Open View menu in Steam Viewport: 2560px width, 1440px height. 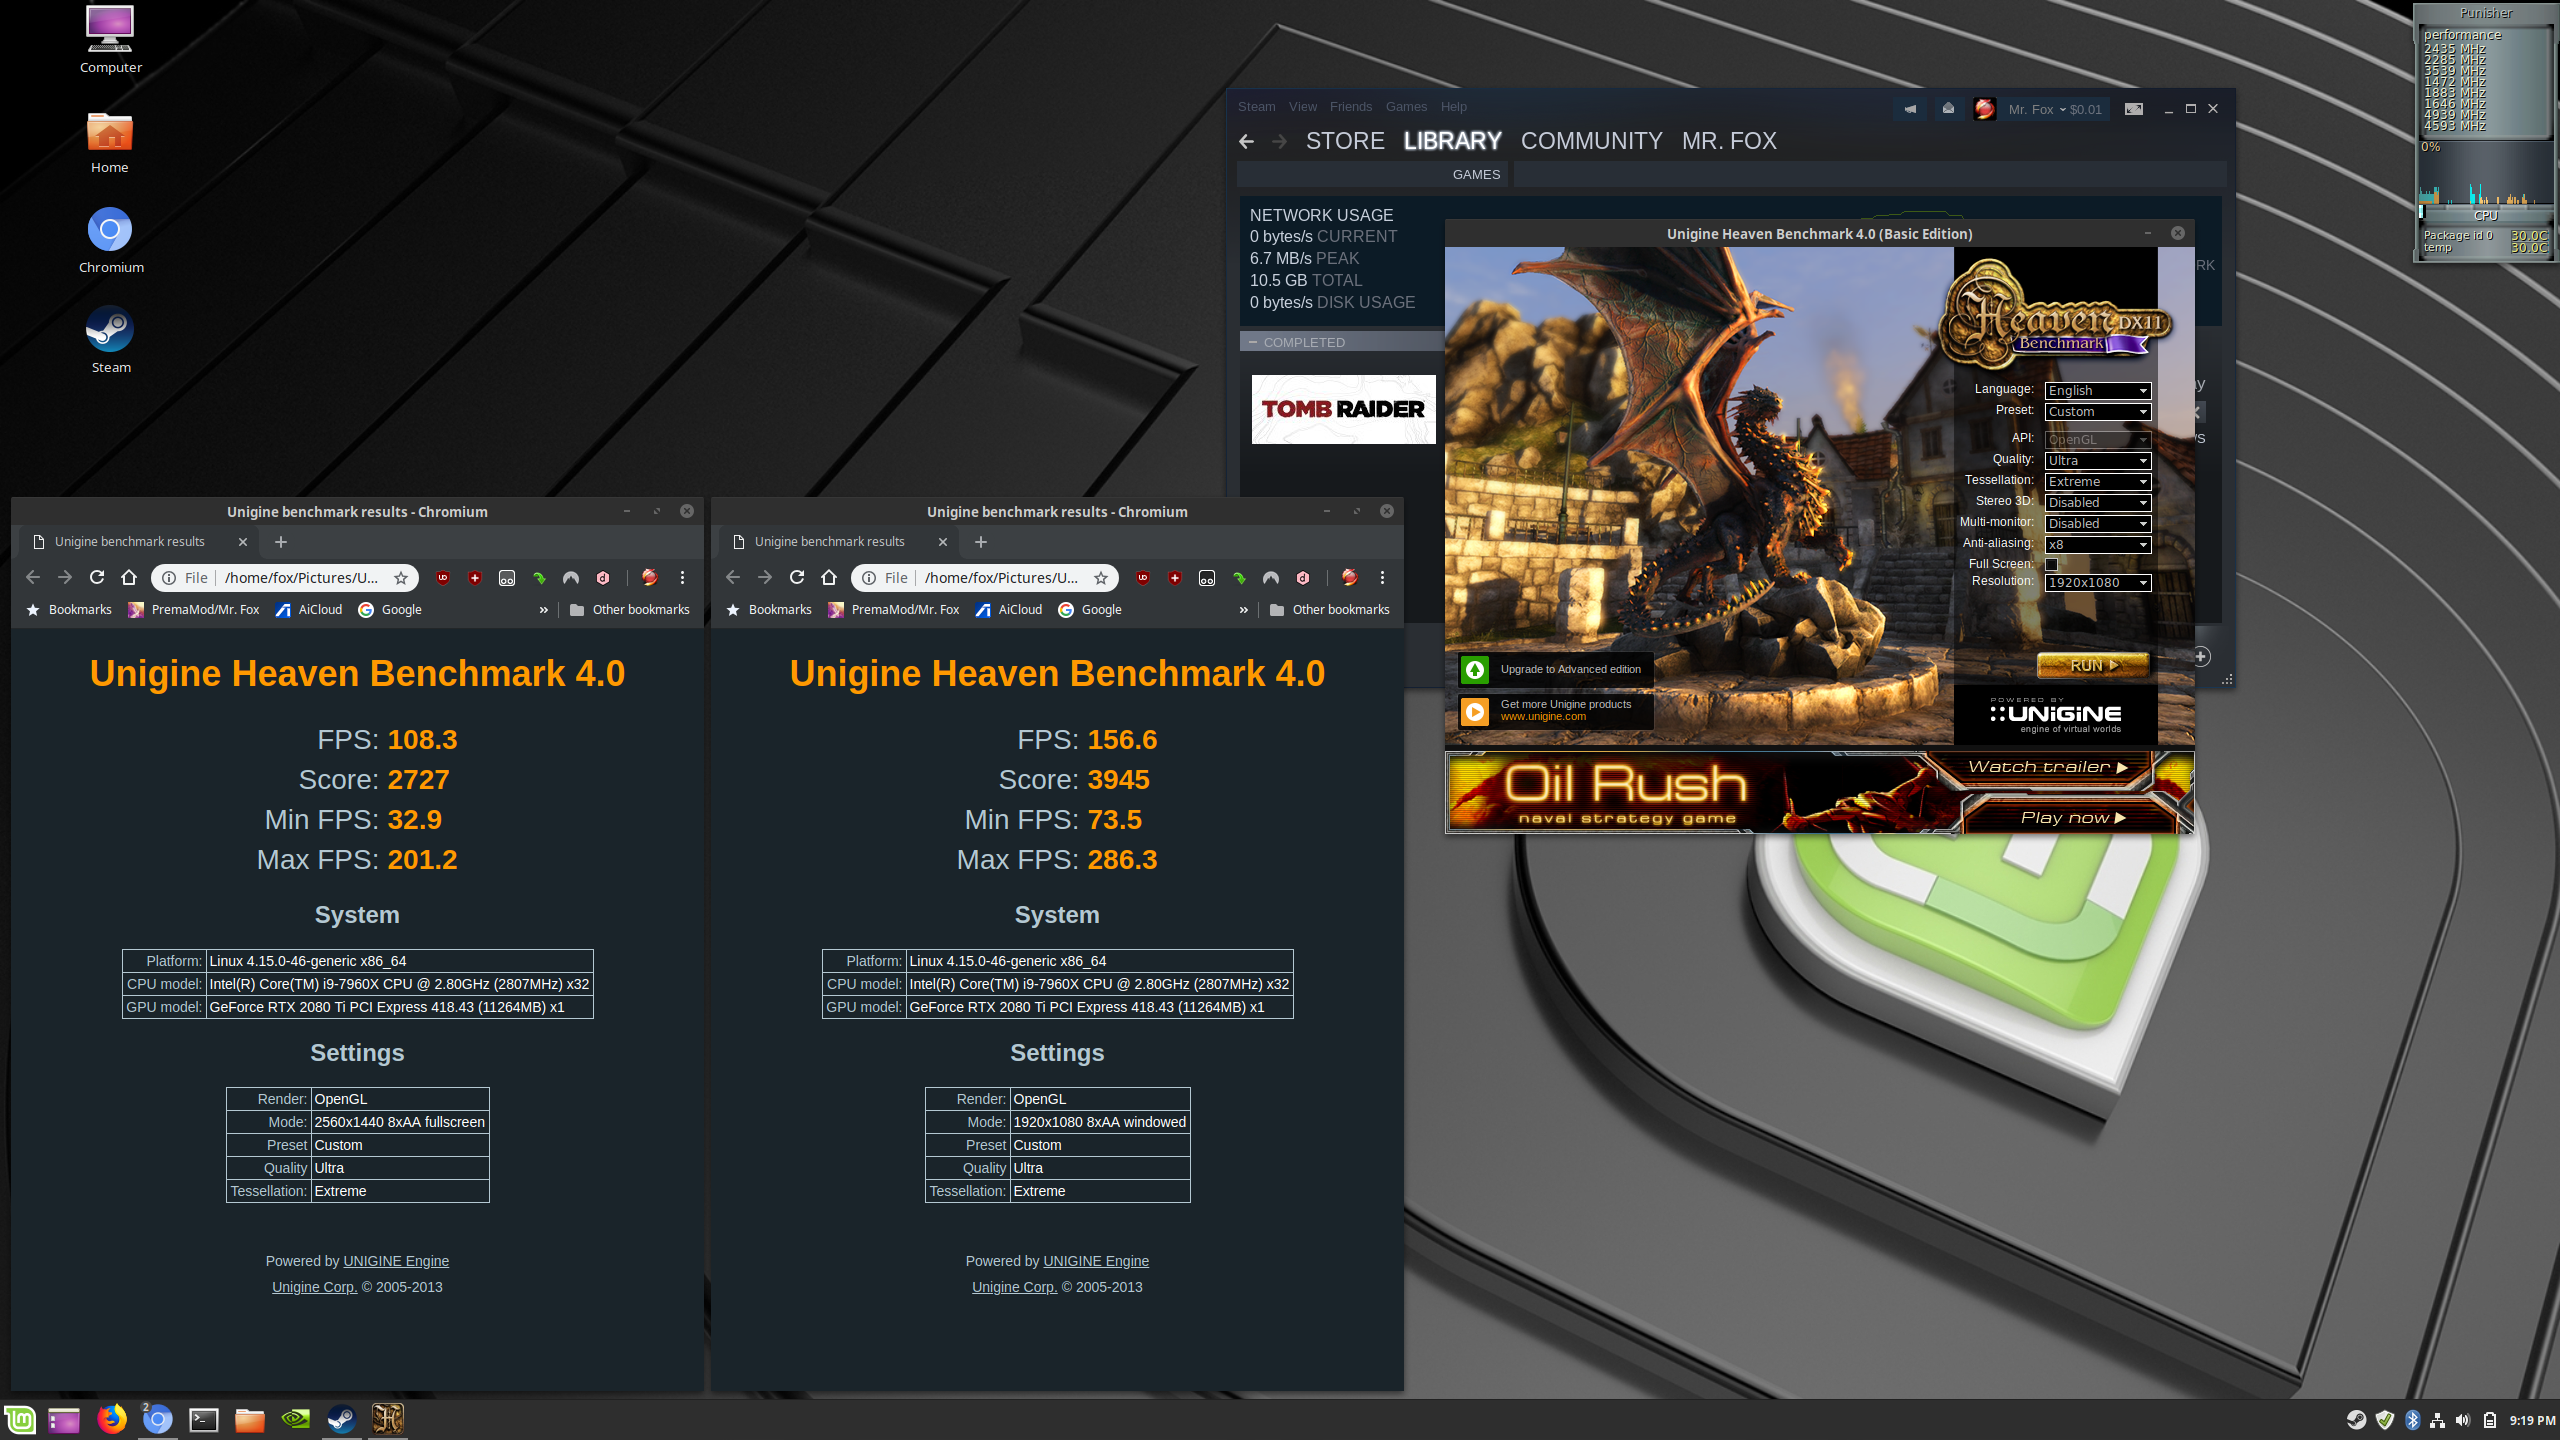click(x=1302, y=107)
